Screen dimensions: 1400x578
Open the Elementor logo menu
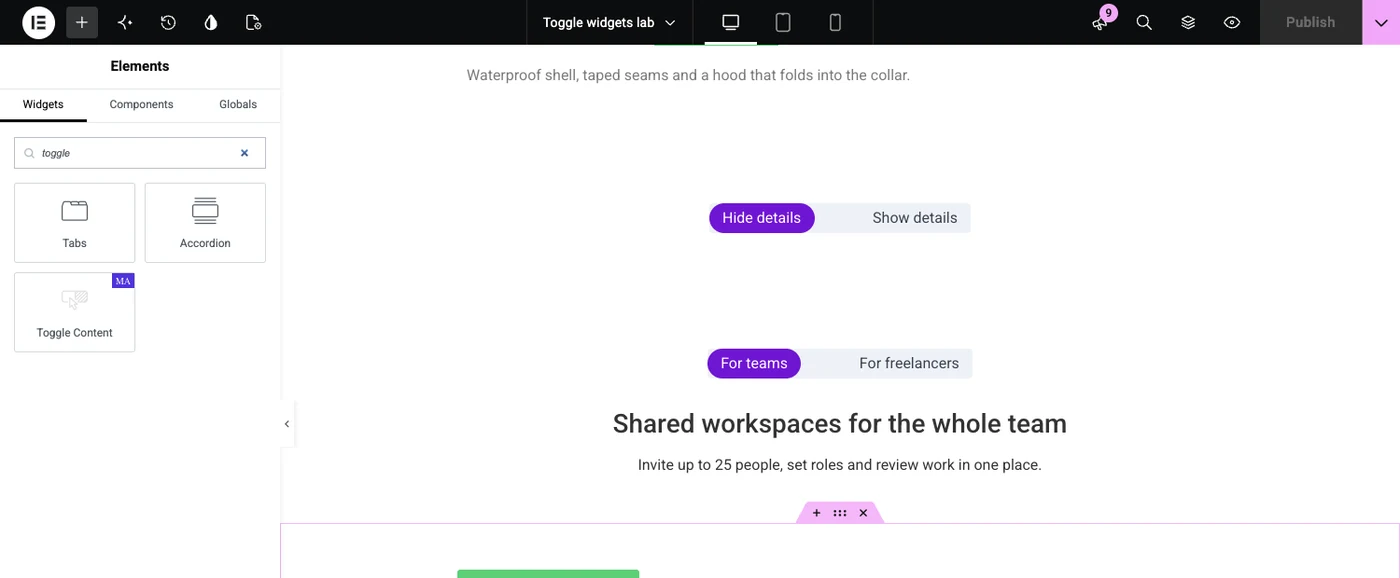tap(38, 22)
